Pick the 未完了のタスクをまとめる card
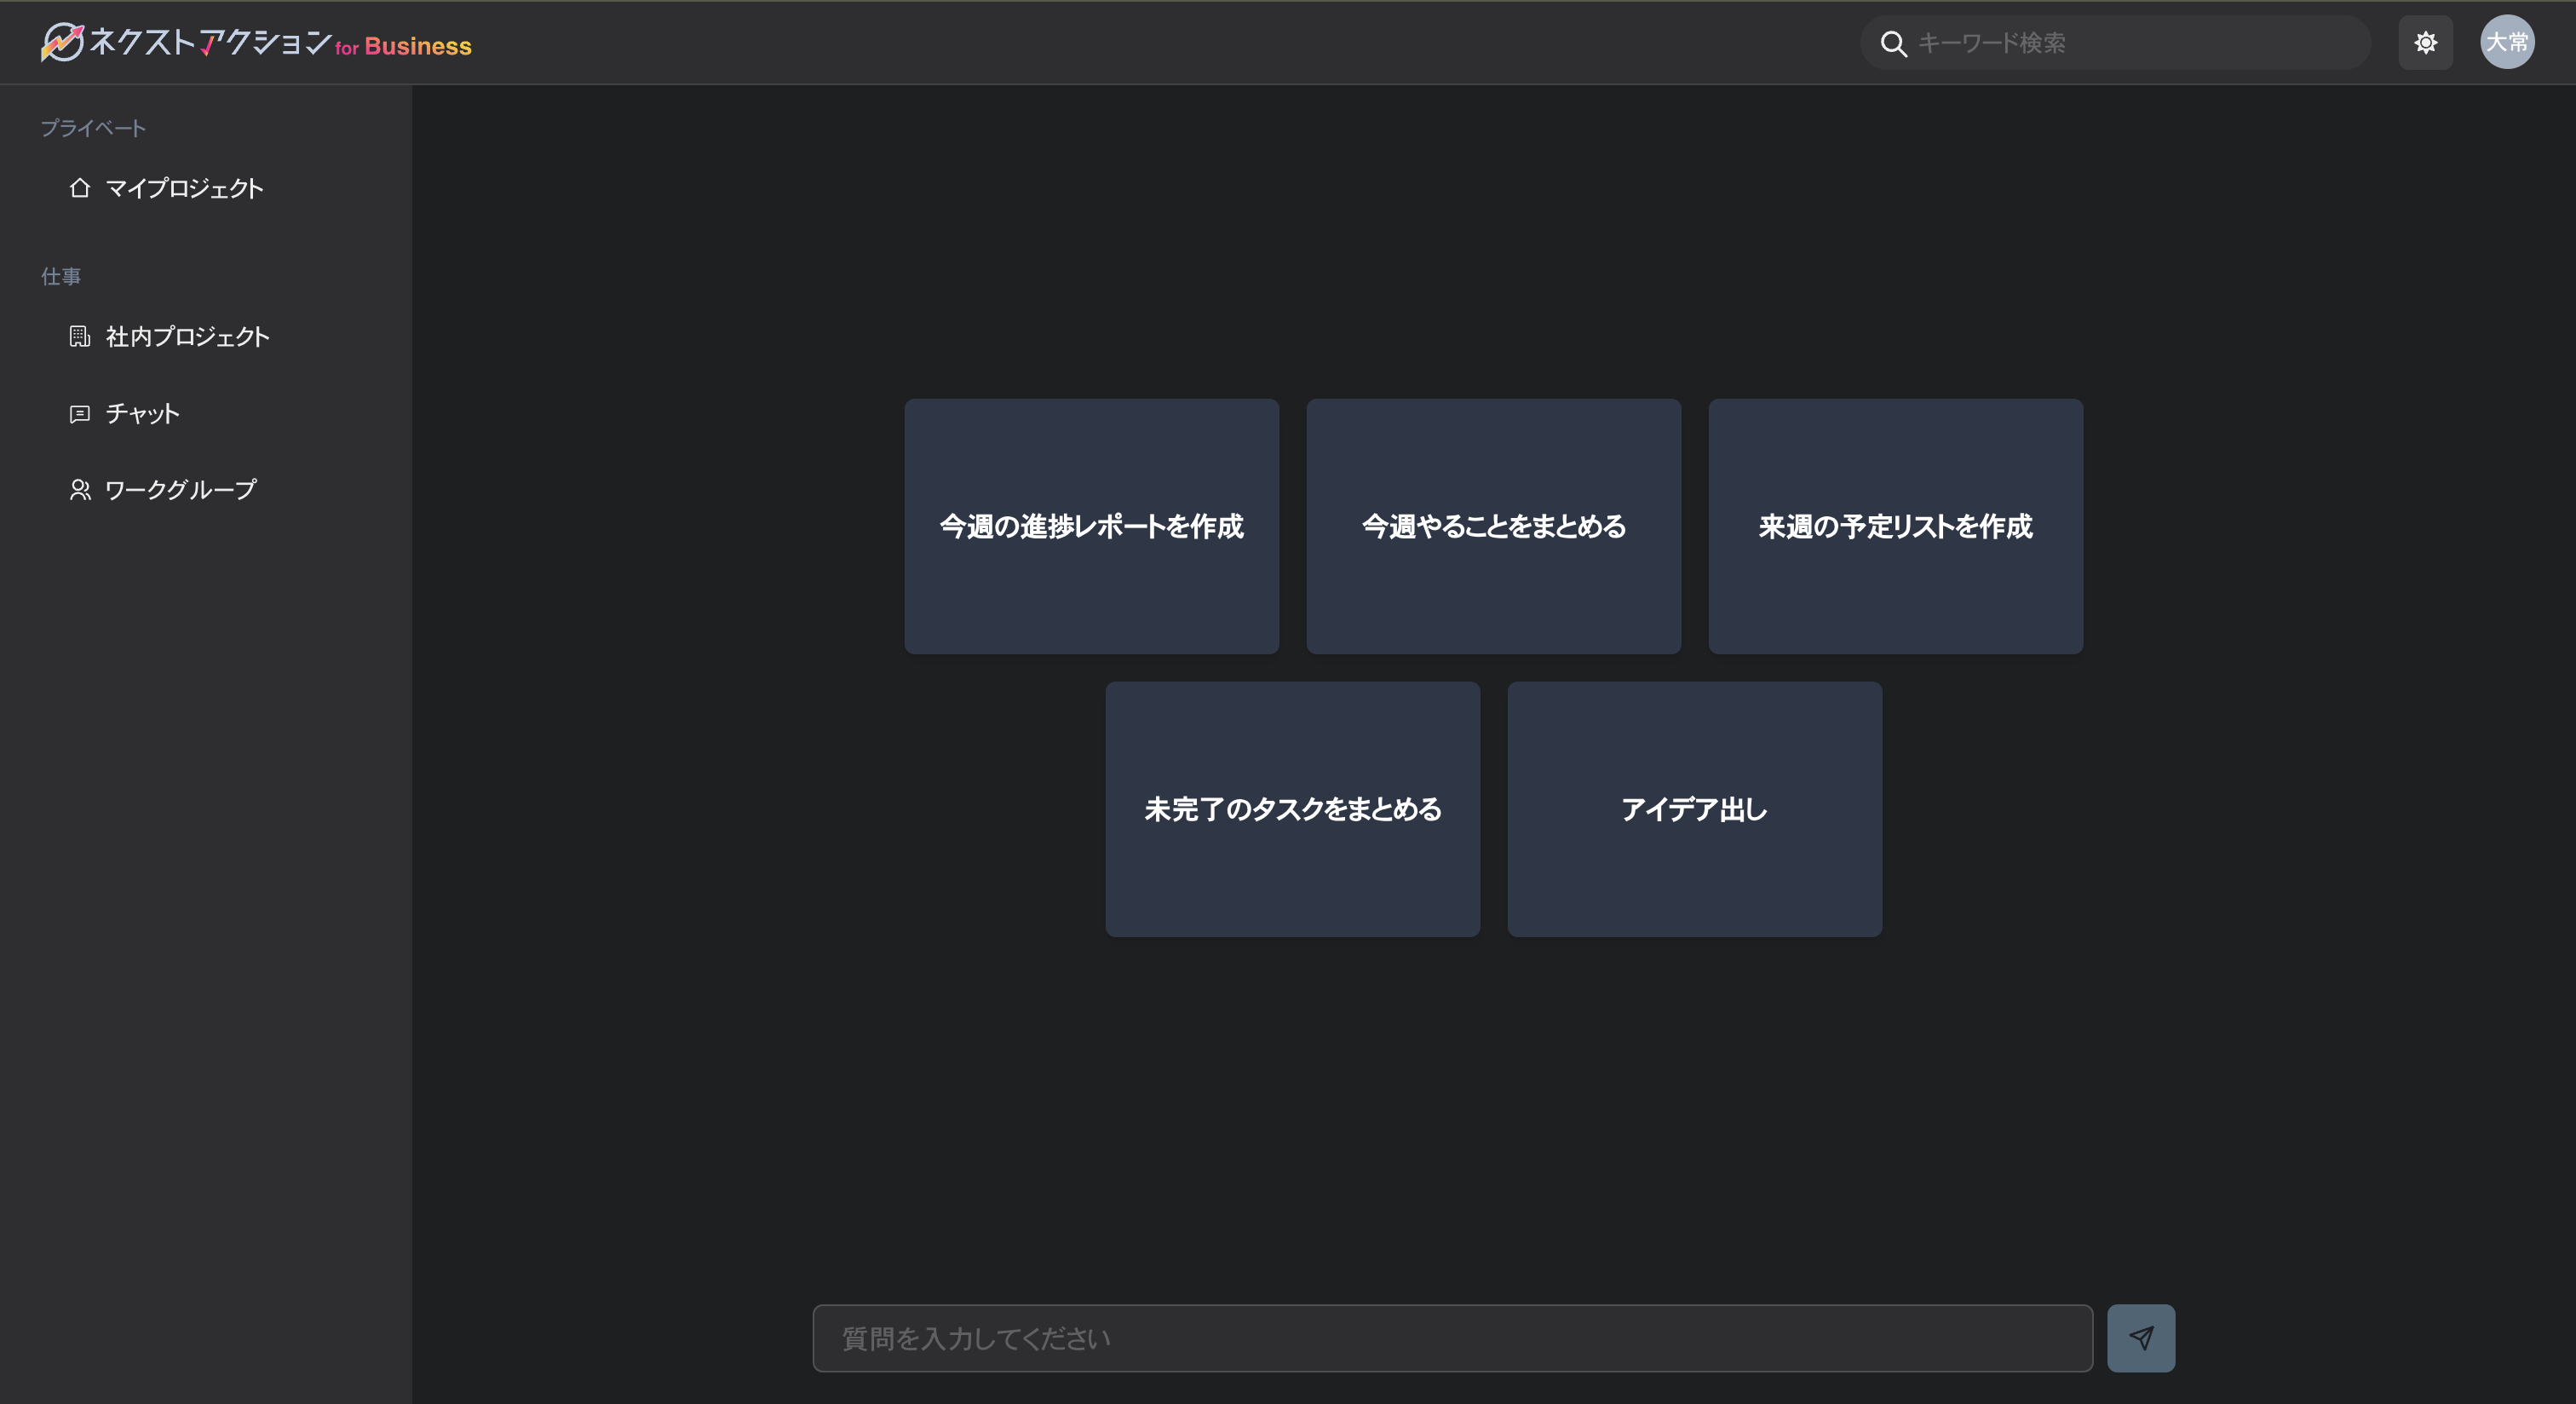This screenshot has height=1404, width=2576. [1292, 809]
